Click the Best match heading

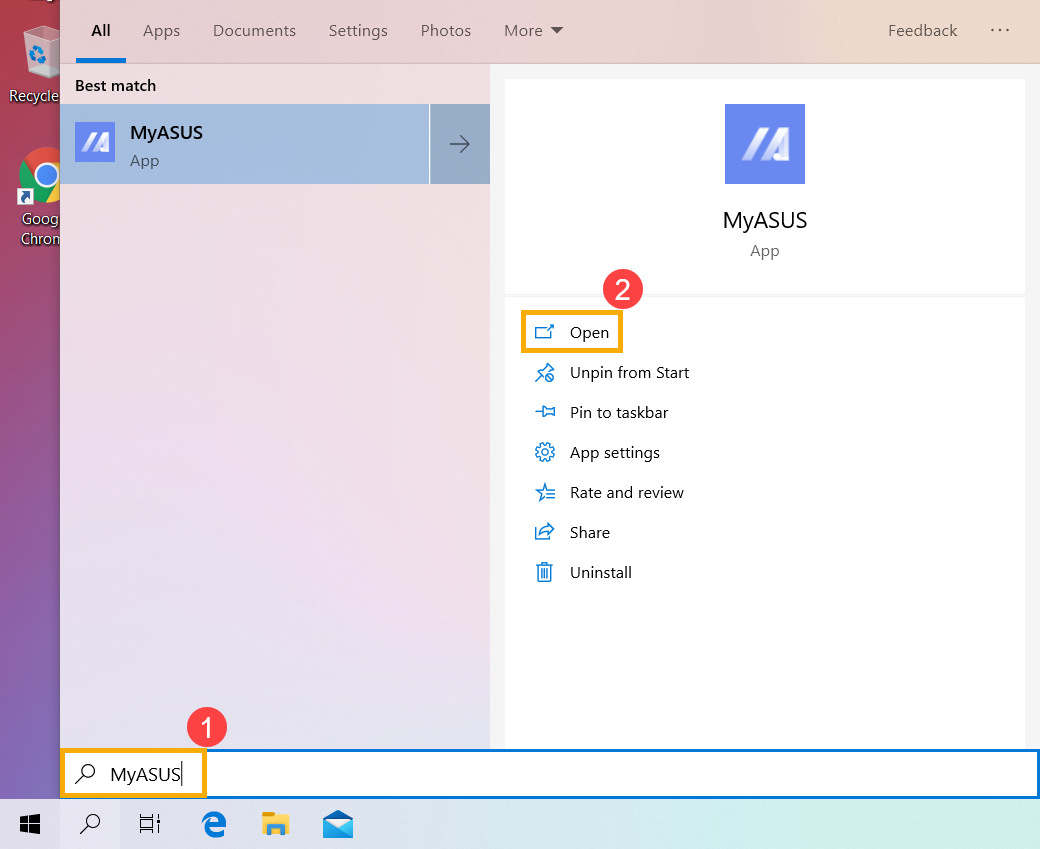tap(115, 86)
